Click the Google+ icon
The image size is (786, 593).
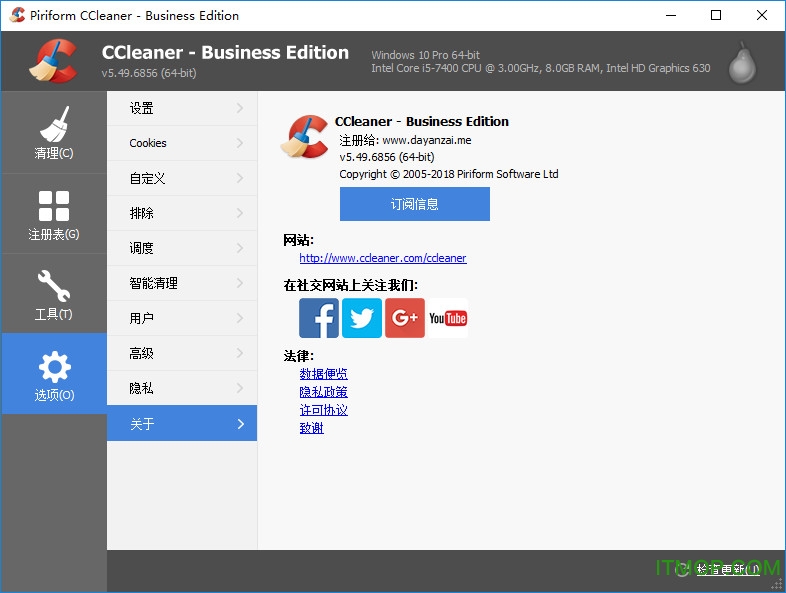(405, 318)
